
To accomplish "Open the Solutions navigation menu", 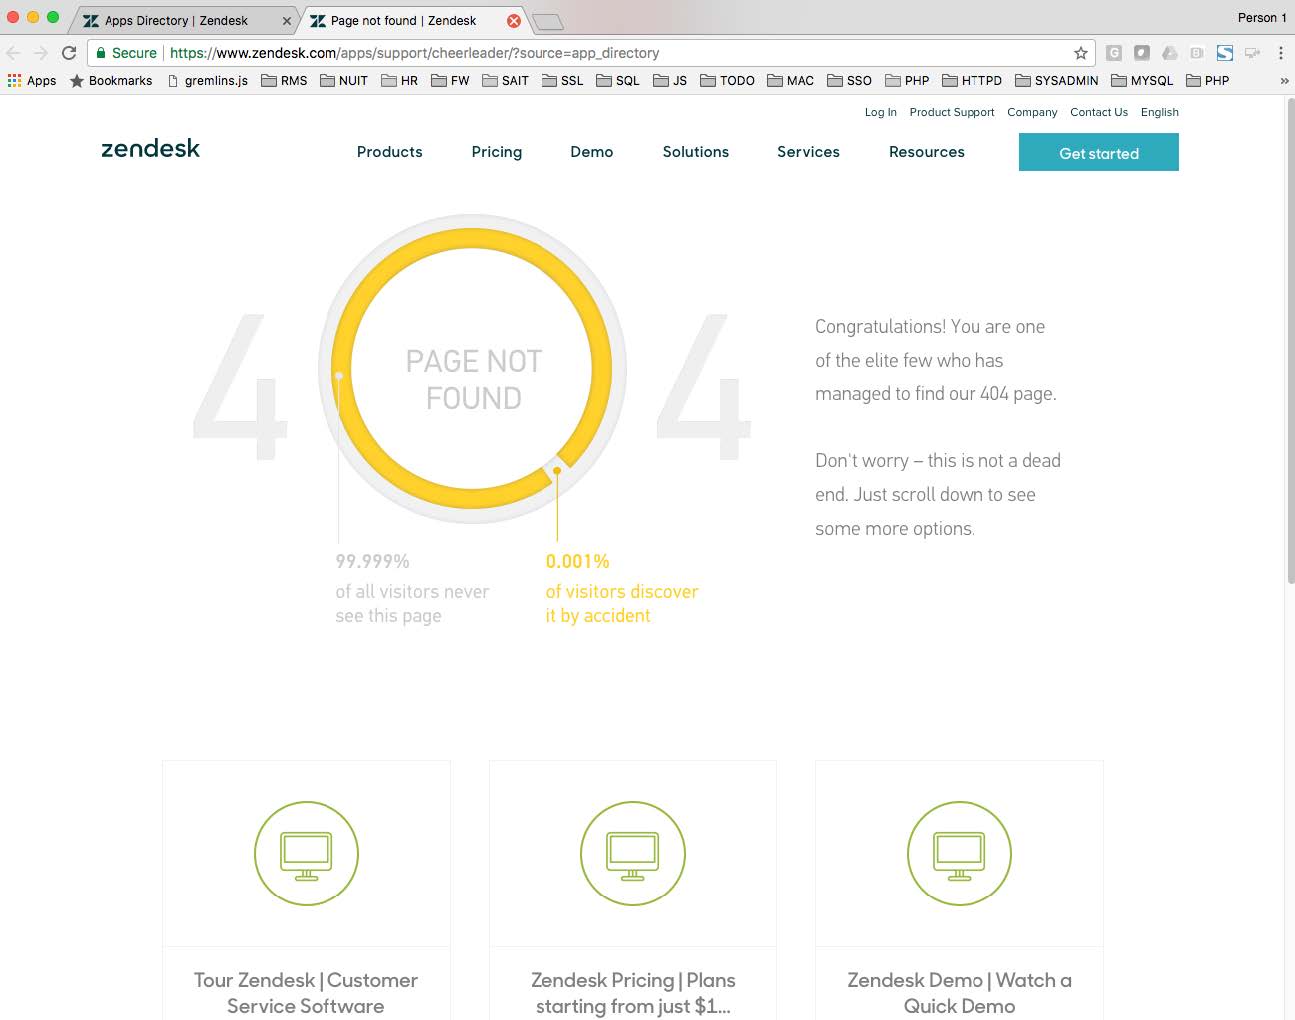I will click(x=695, y=152).
